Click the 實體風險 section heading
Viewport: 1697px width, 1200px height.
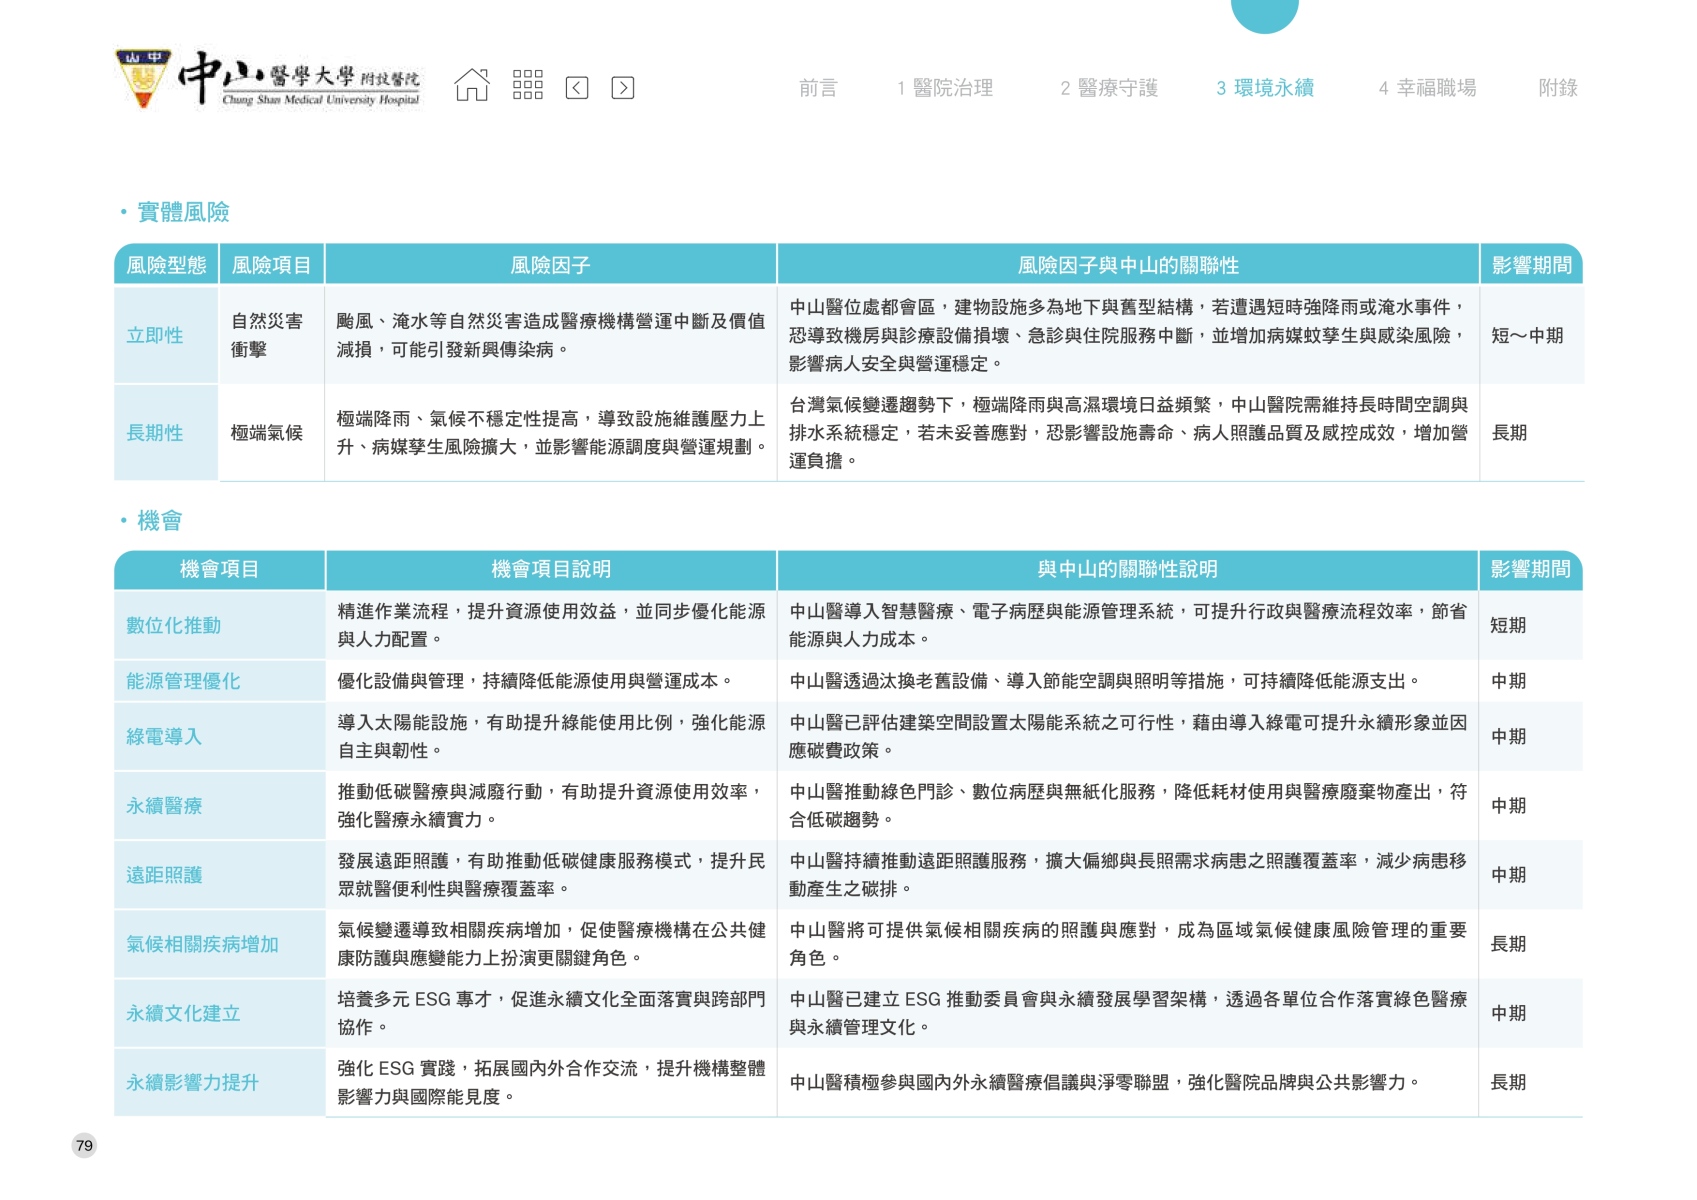coord(183,212)
